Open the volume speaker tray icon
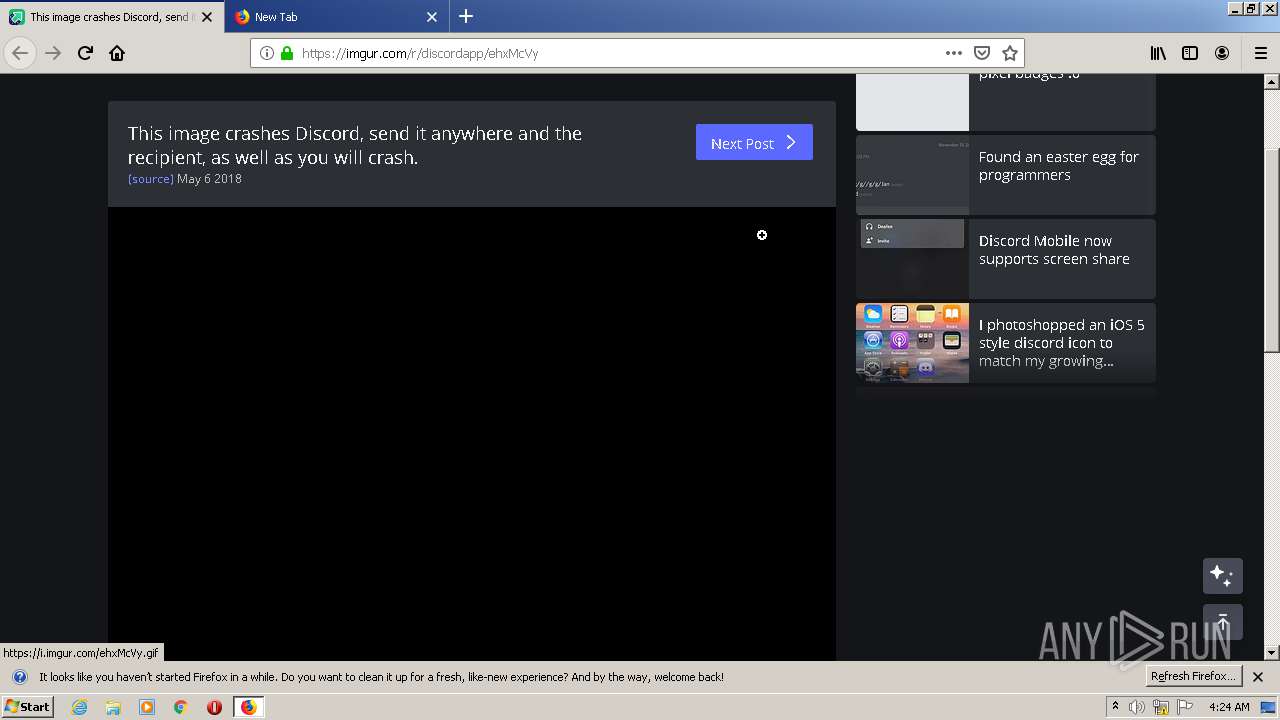This screenshot has height=720, width=1280. [1137, 707]
